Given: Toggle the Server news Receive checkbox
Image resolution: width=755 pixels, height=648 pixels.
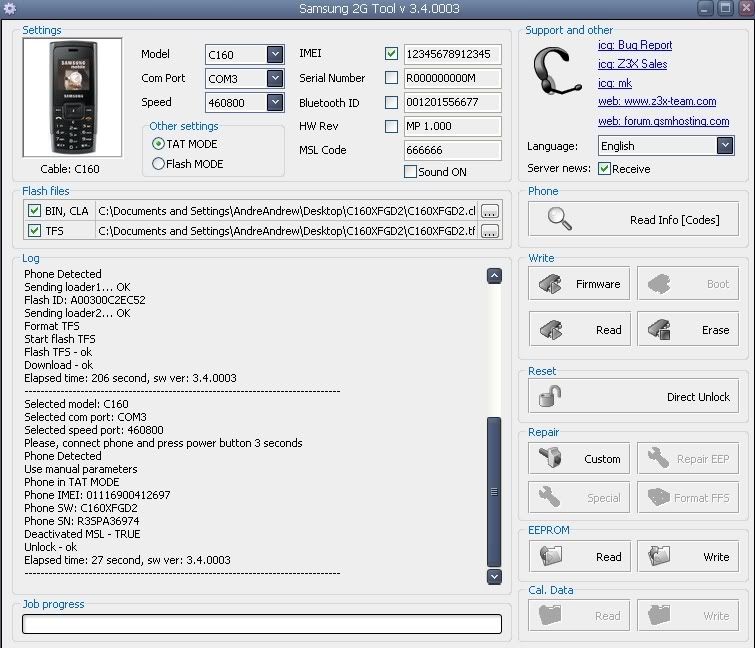Looking at the screenshot, I should [x=604, y=168].
